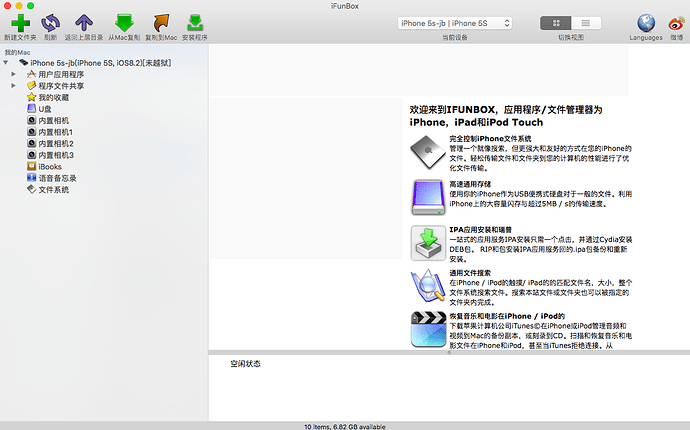
Task: Click the magnifier file search icon
Action: 428,286
